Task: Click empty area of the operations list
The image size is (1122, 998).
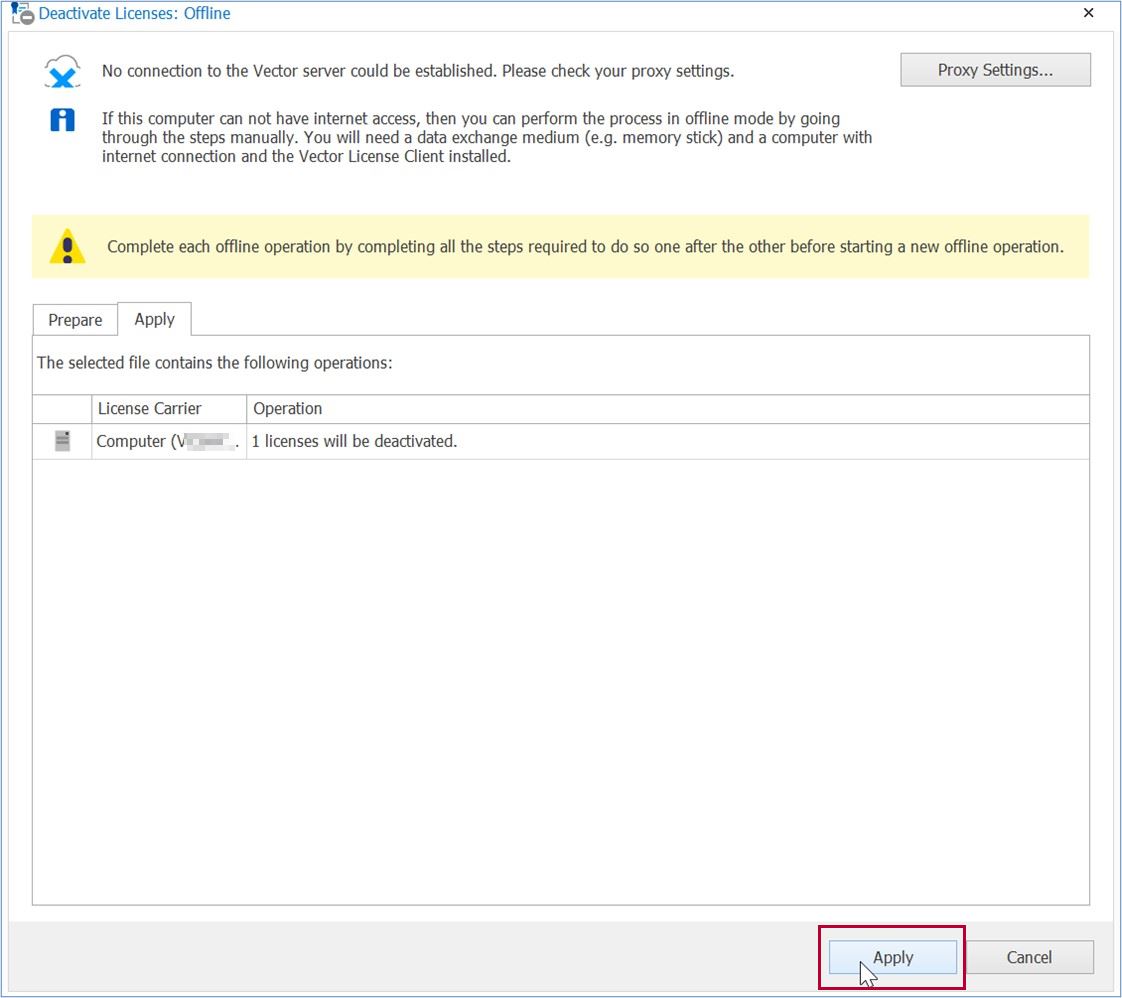Action: 560,680
